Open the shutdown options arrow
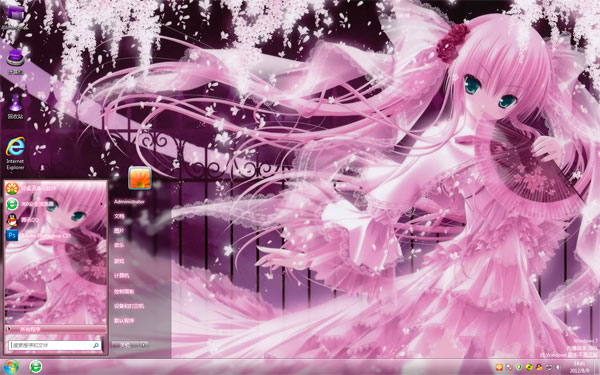600x375 pixels. (143, 345)
